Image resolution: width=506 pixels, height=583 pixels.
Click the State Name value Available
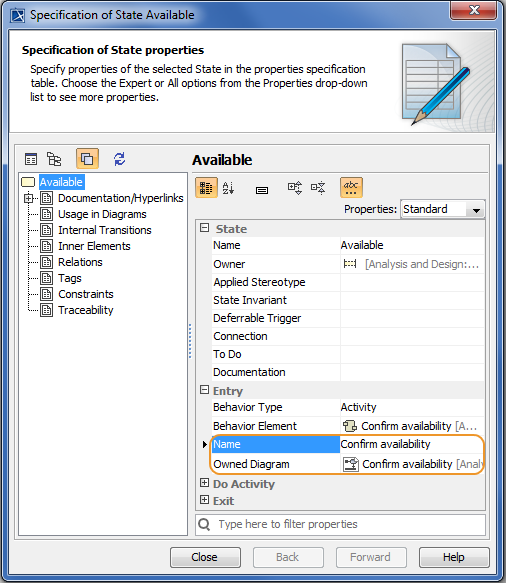[362, 245]
